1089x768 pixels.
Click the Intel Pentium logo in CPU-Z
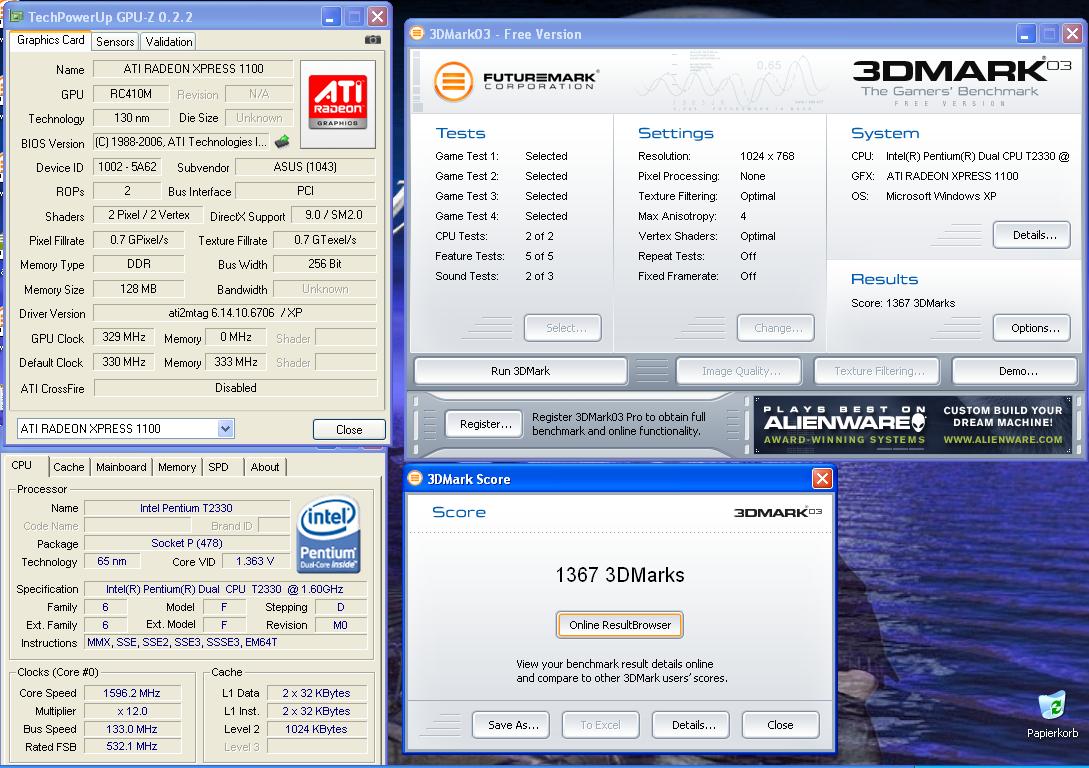pyautogui.click(x=328, y=533)
